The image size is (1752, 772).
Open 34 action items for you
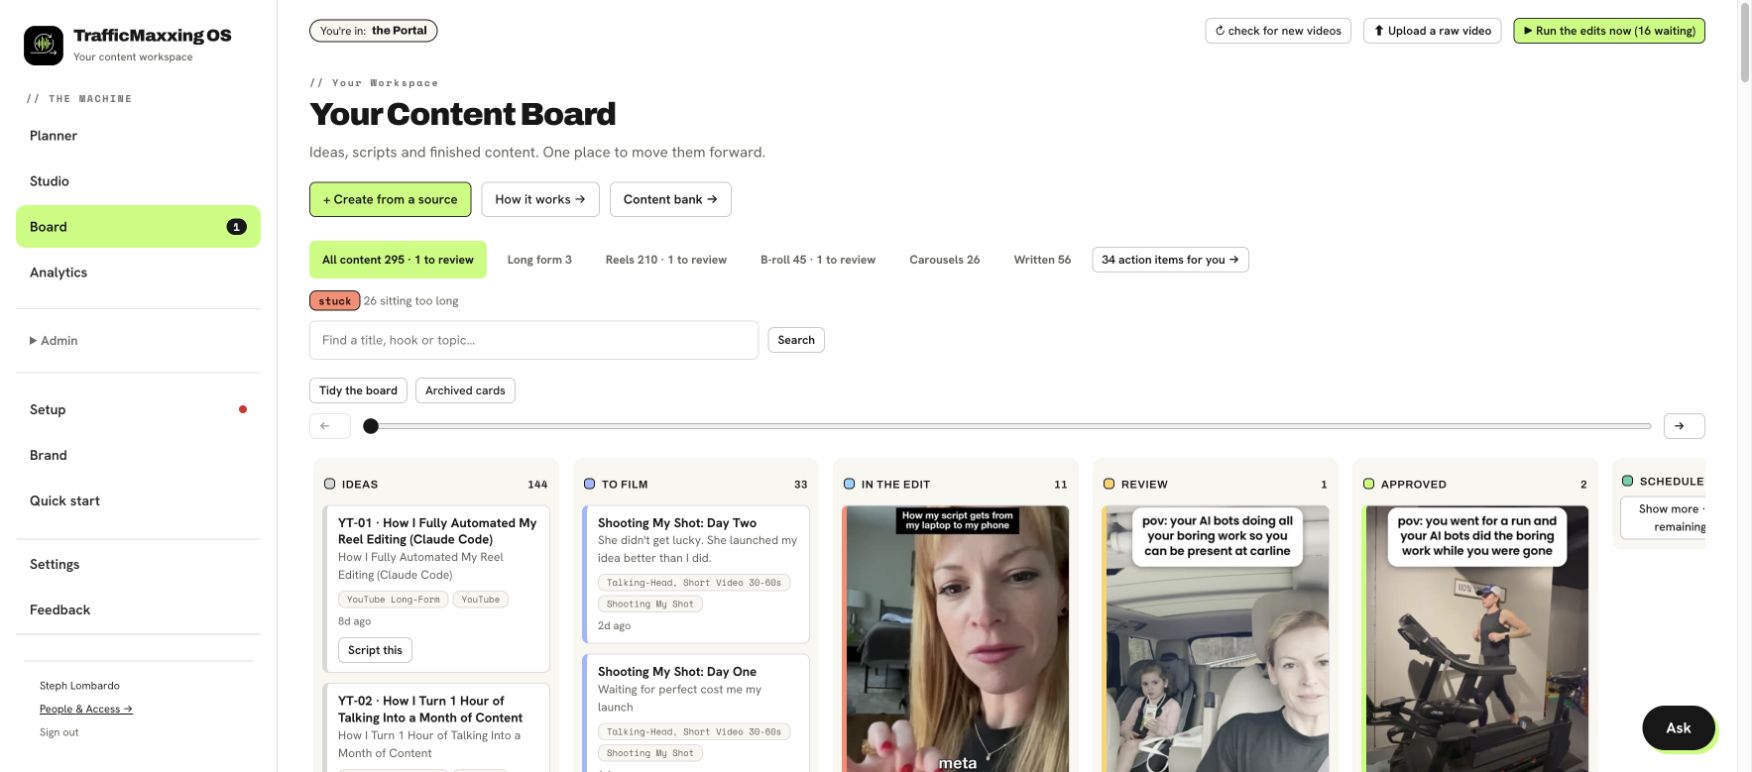pos(1170,260)
